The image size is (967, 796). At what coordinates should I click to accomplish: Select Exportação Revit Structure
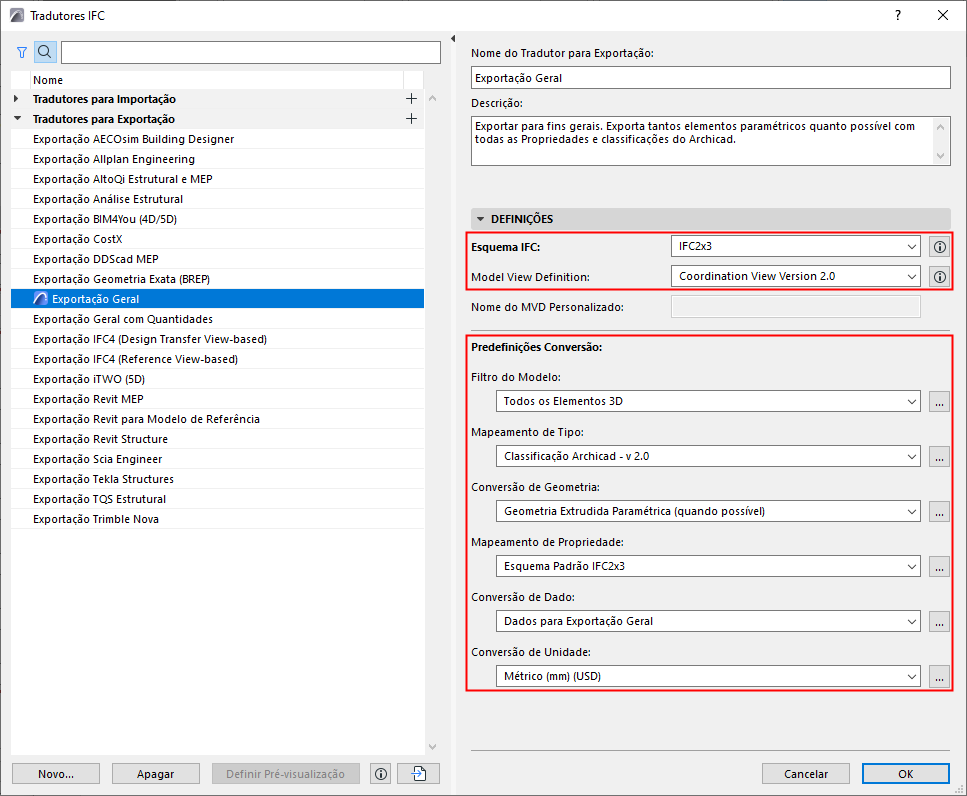pyautogui.click(x=217, y=439)
